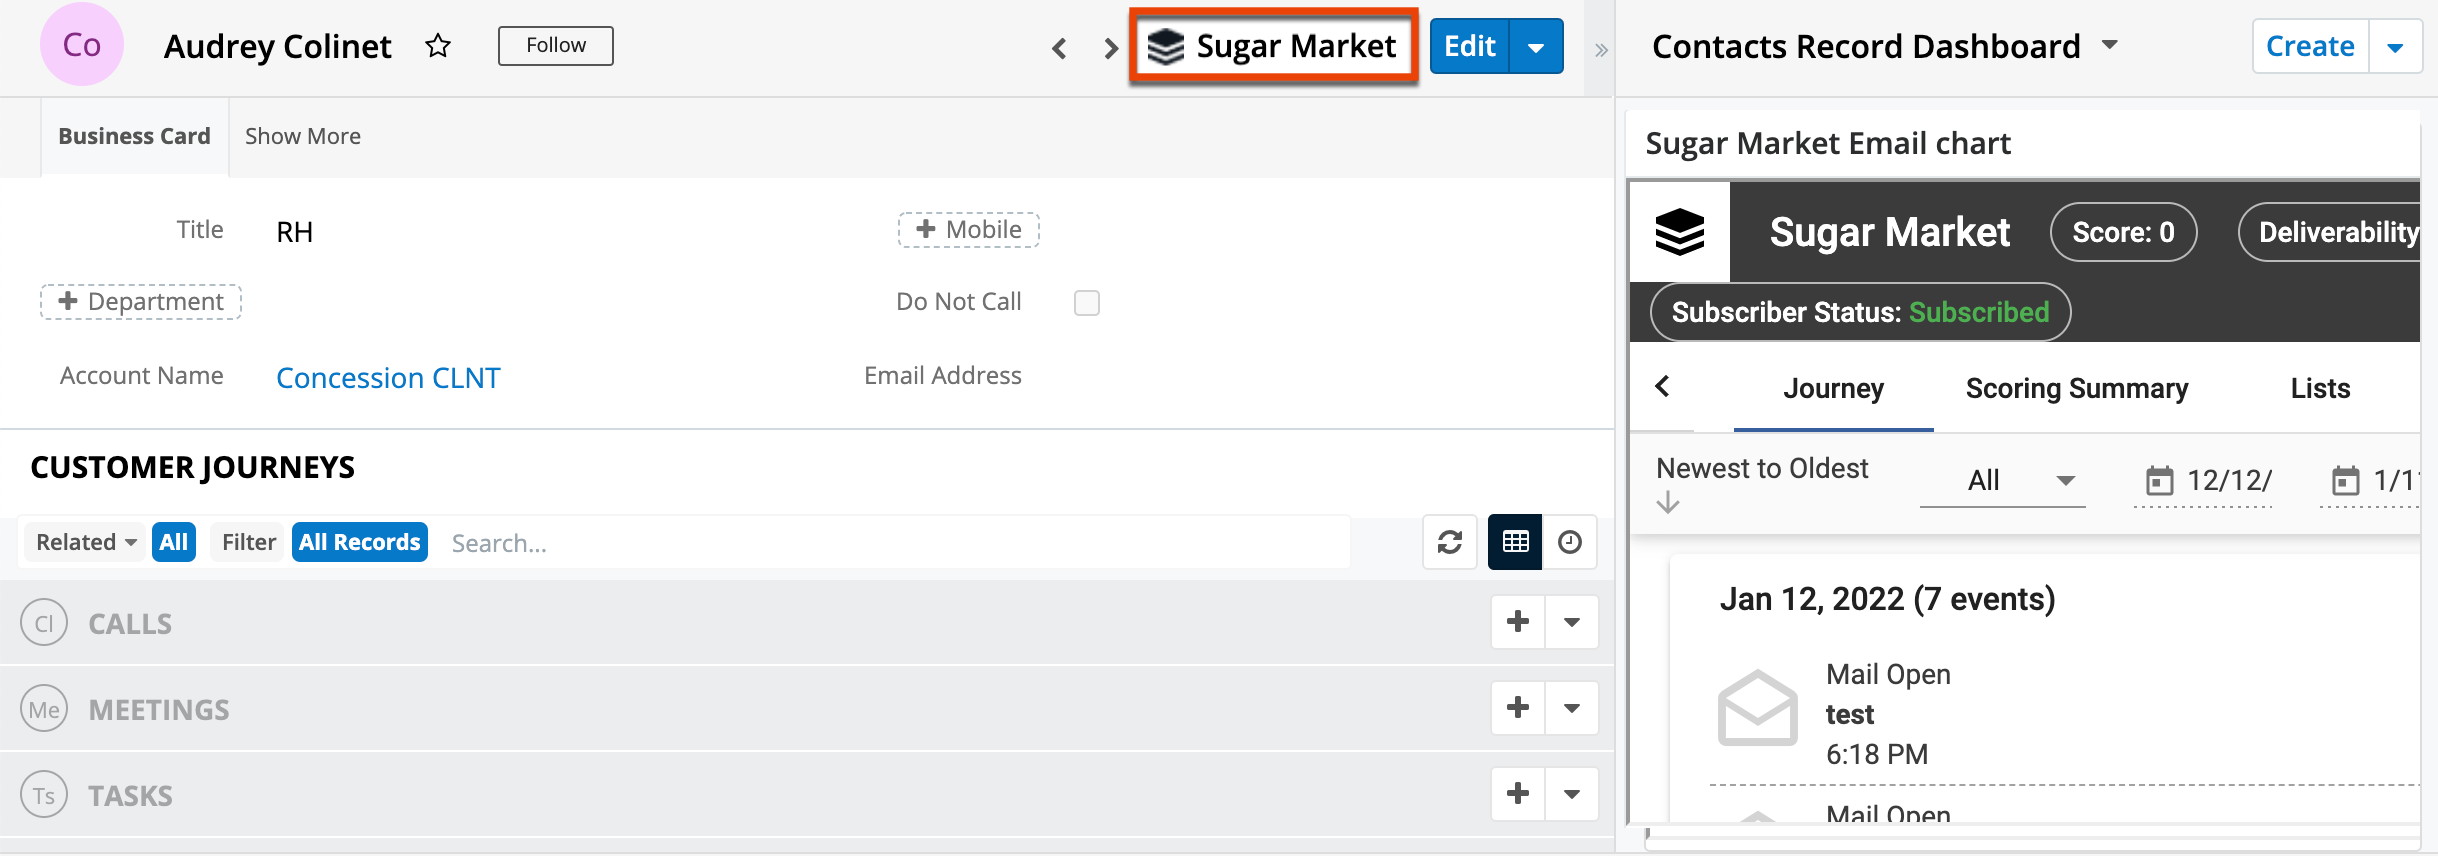Toggle the Do Not Call checkbox

click(1087, 303)
